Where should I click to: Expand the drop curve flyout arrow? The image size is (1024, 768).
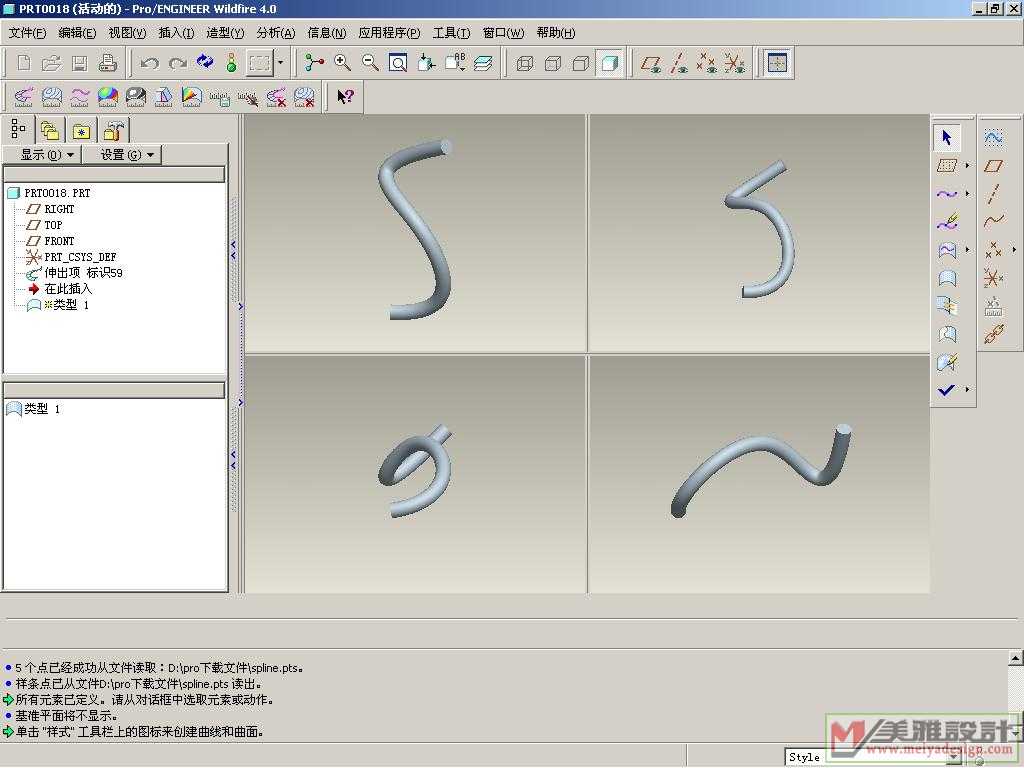coord(968,250)
